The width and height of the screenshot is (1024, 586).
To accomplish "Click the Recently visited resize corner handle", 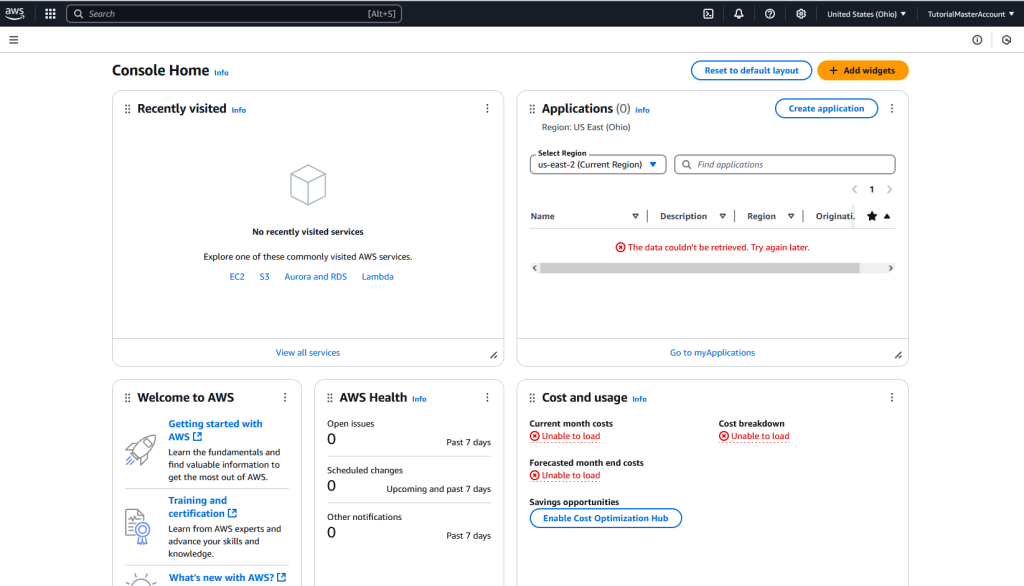I will click(x=494, y=355).
